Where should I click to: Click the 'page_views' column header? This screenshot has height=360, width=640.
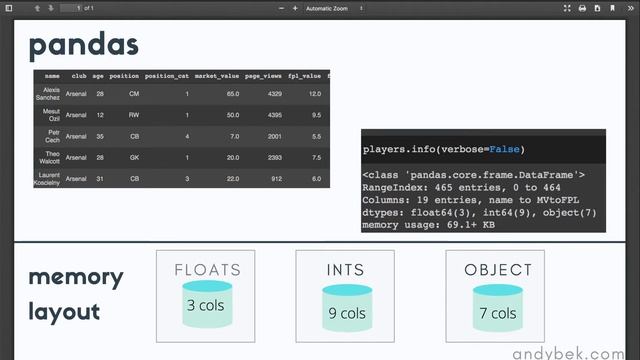(263, 76)
